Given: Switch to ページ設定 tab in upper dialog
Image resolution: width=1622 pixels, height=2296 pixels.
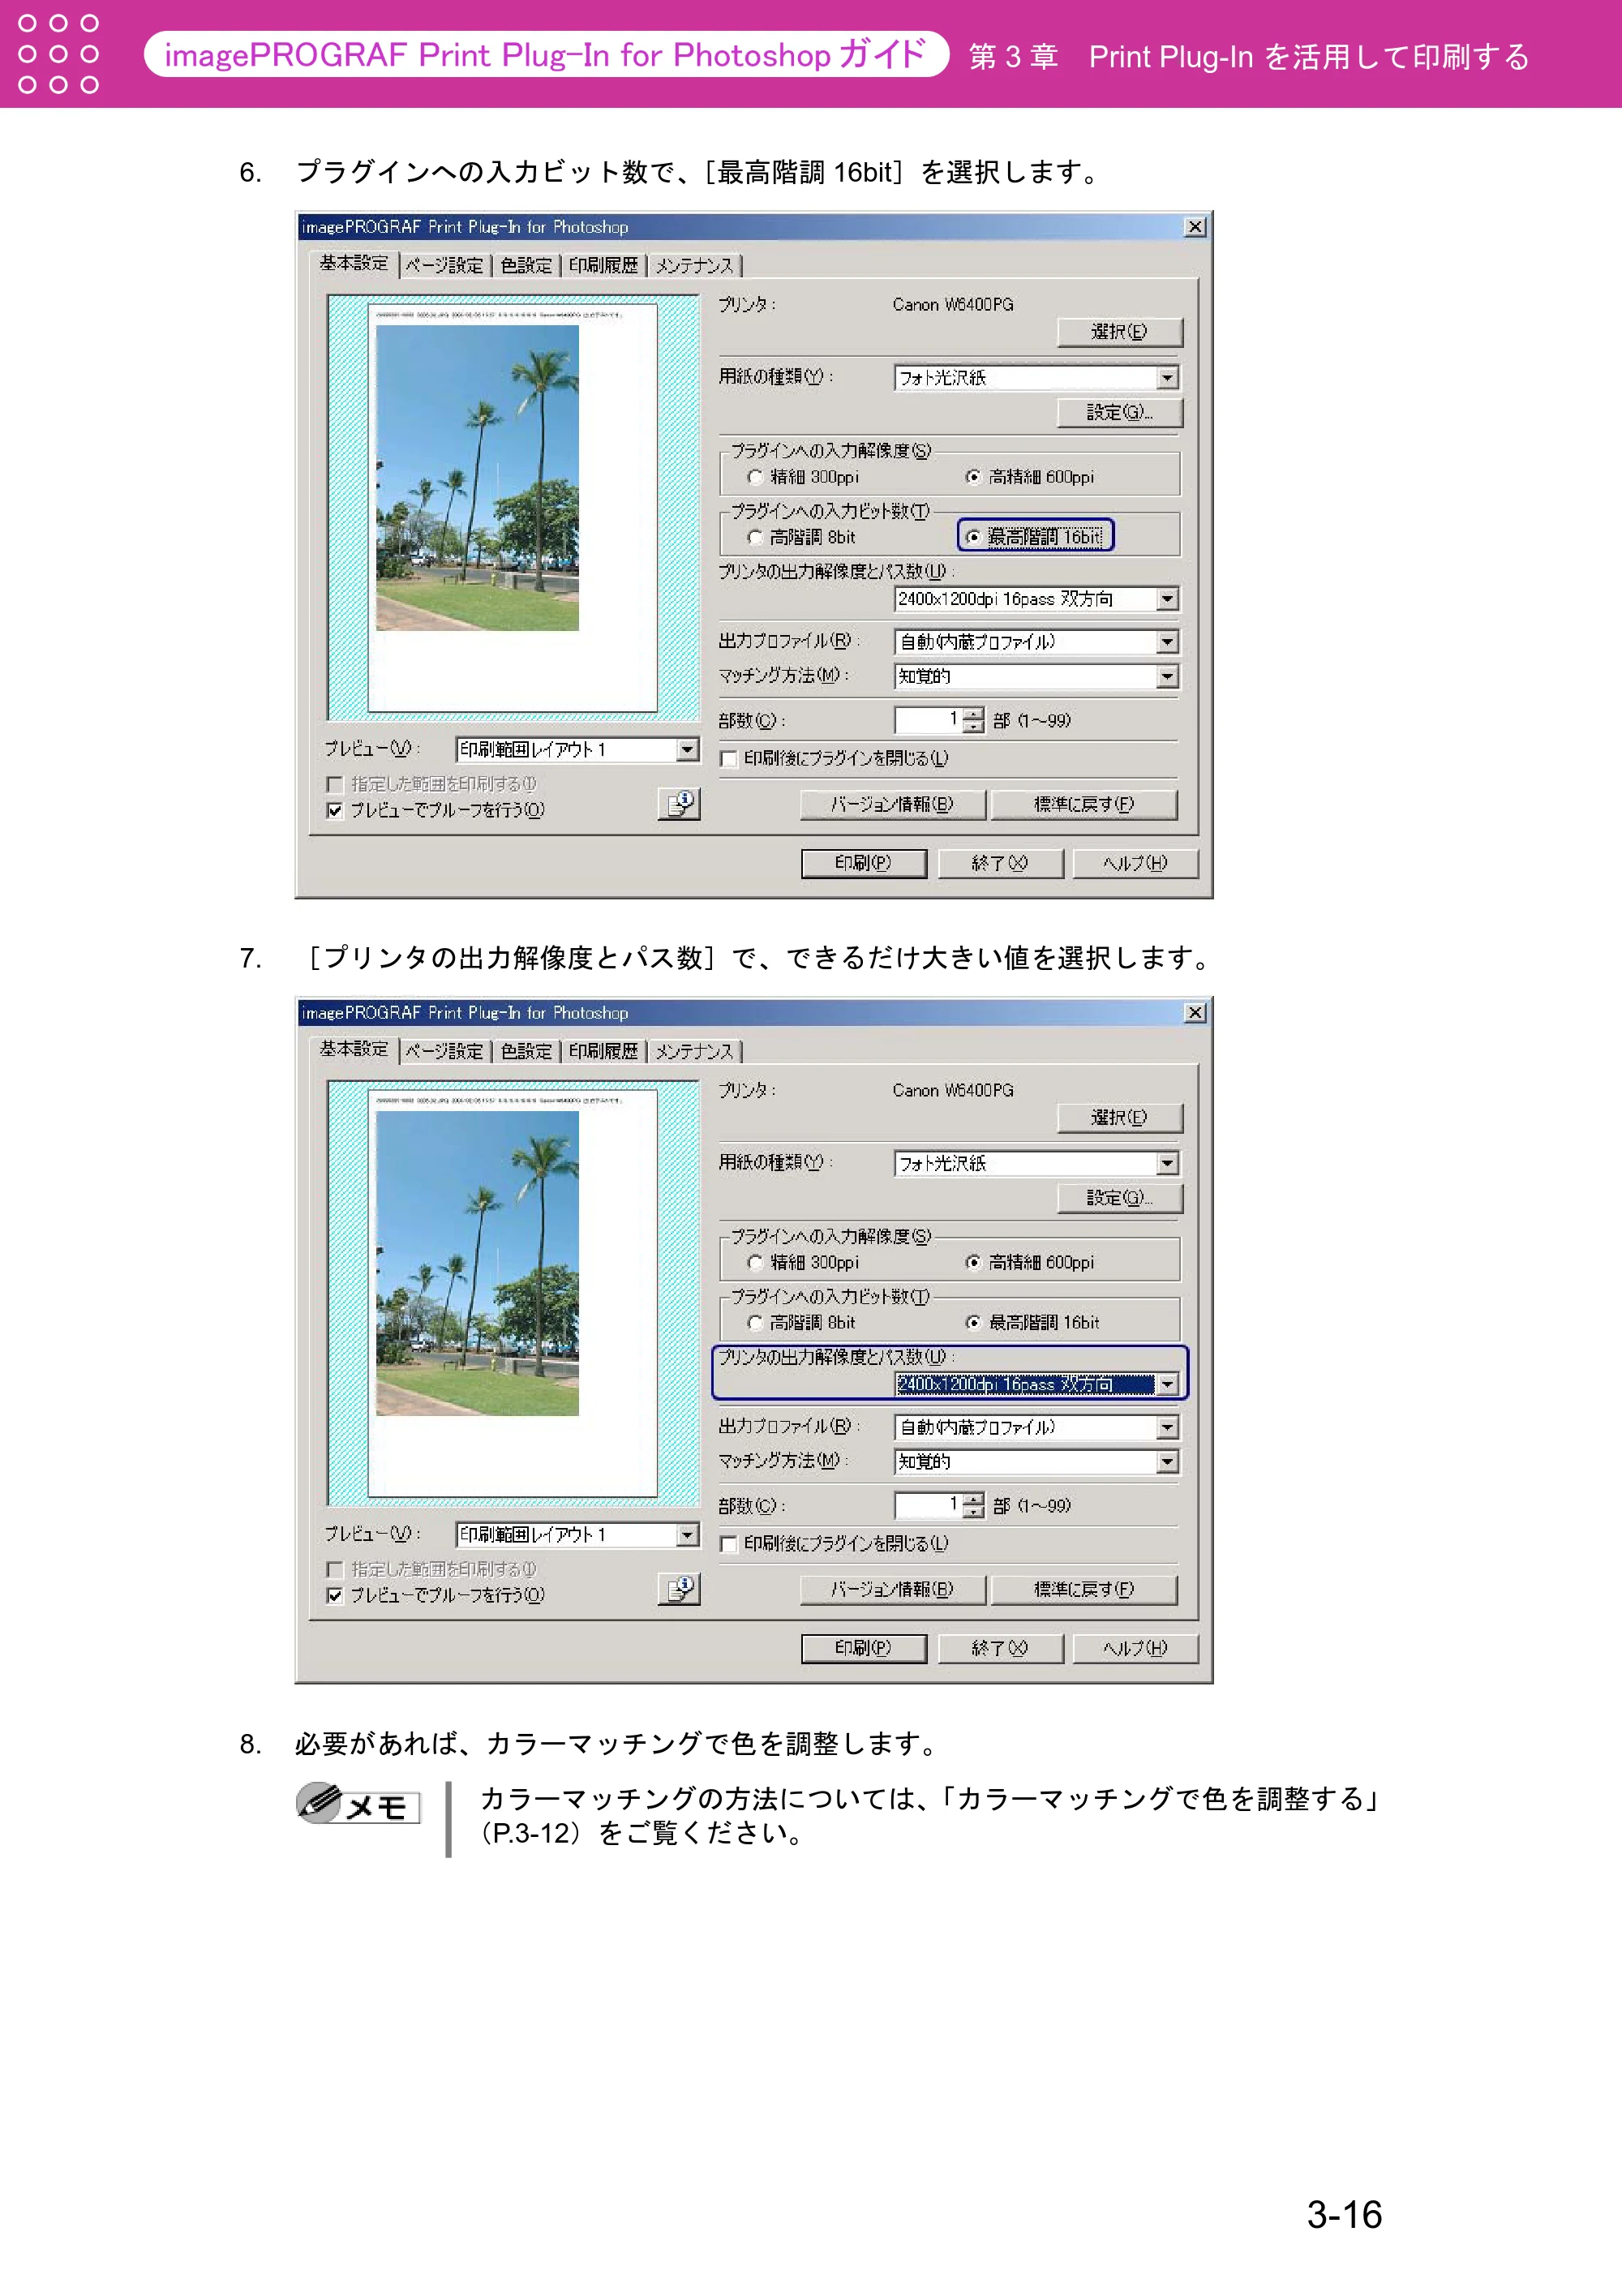Looking at the screenshot, I should coord(444,265).
